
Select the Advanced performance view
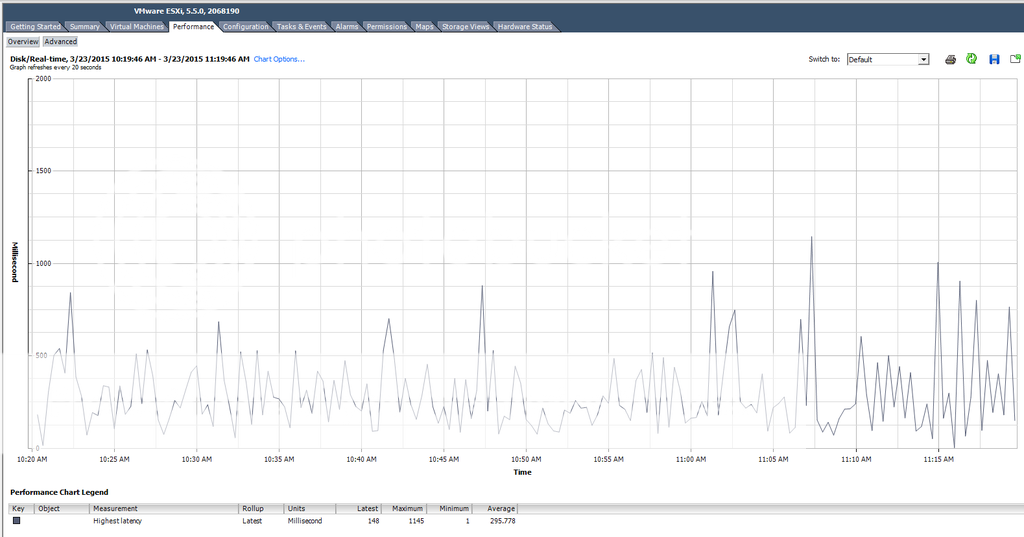[61, 42]
